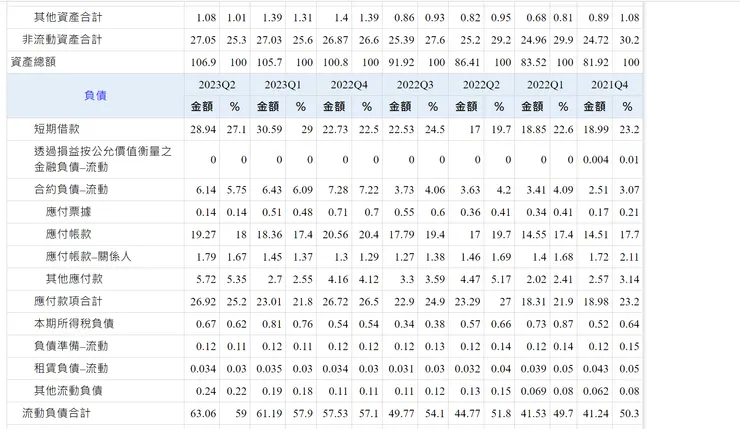Image resolution: width=740 pixels, height=429 pixels.
Task: Select the 資產總額 row label
Action: coord(33,62)
